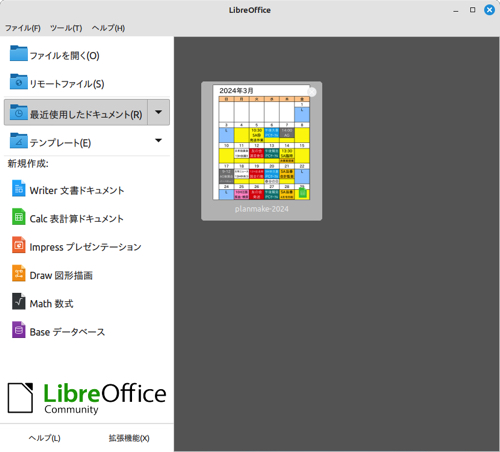
Task: Open the planmake-2024 calendar thumbnail
Action: (x=261, y=142)
